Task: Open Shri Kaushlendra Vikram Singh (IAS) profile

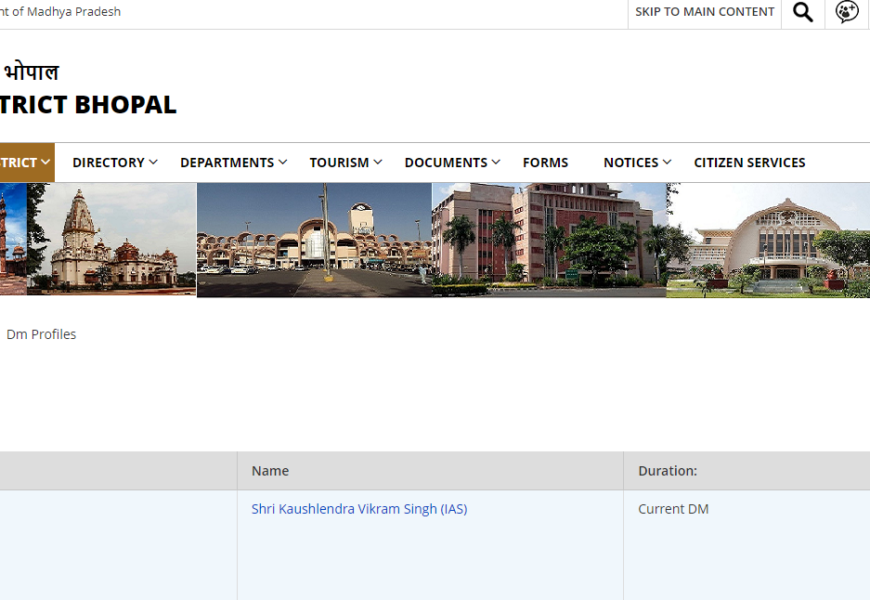Action: (359, 509)
